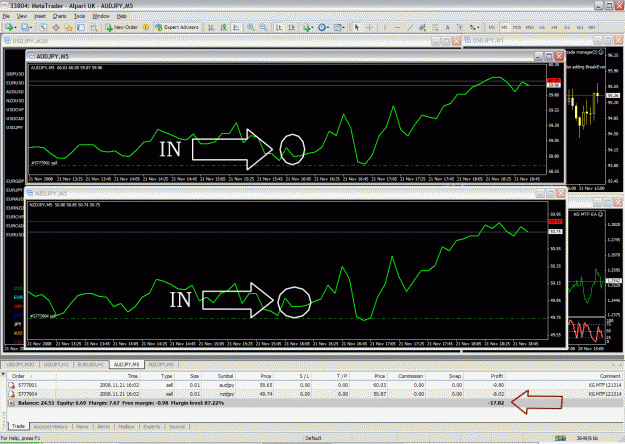Zoom out on the chart
625x444 pixels.
tap(263, 27)
